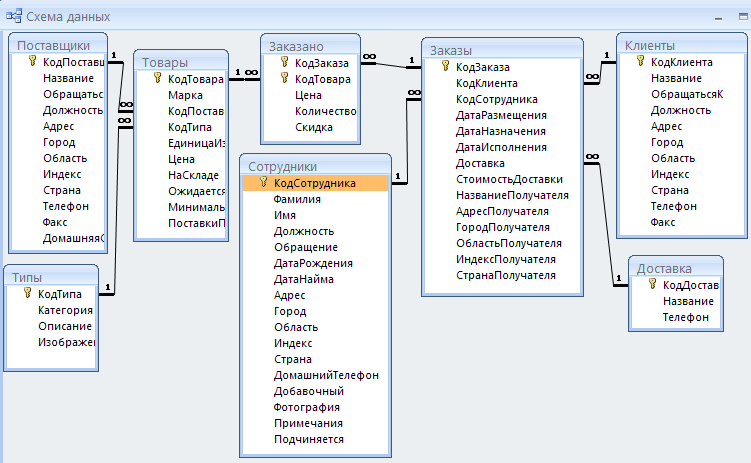Image resolution: width=751 pixels, height=463 pixels.
Task: Select the ГородПолучателя field
Action: (x=502, y=227)
